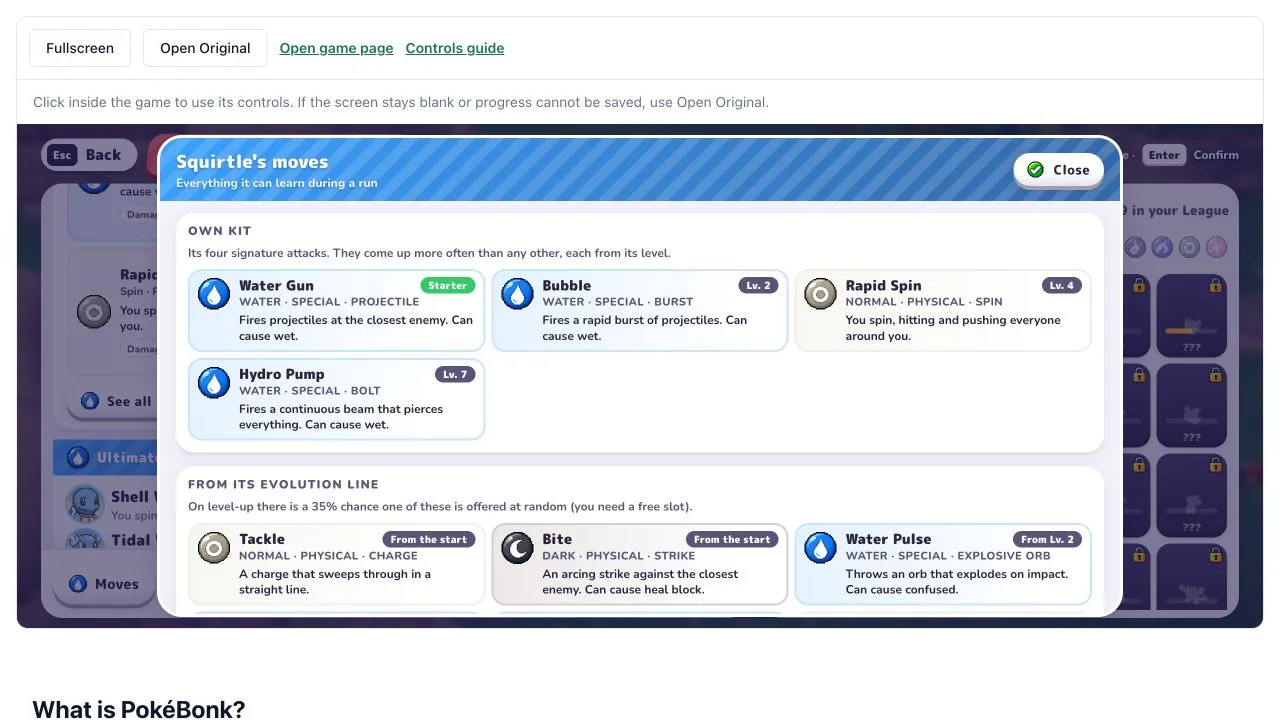This screenshot has width=1280, height=720.
Task: Click the From the start badge on Bite
Action: coord(732,540)
